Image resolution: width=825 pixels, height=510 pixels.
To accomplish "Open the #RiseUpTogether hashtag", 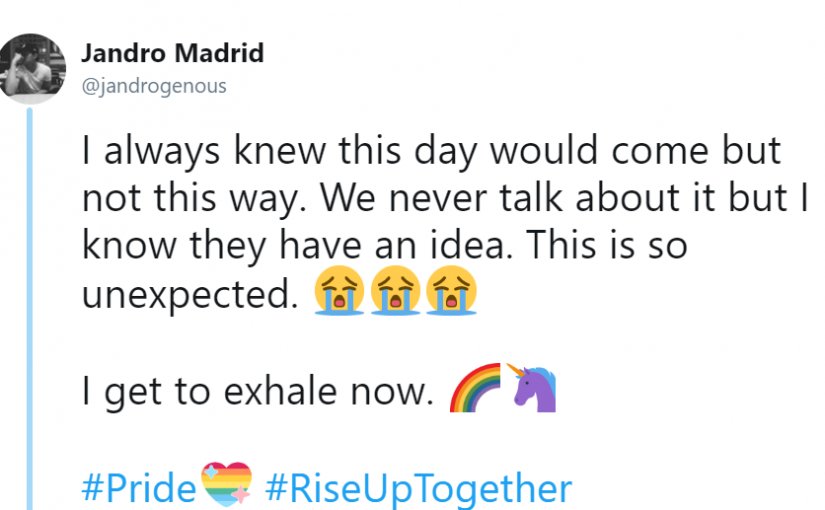I will pos(419,489).
